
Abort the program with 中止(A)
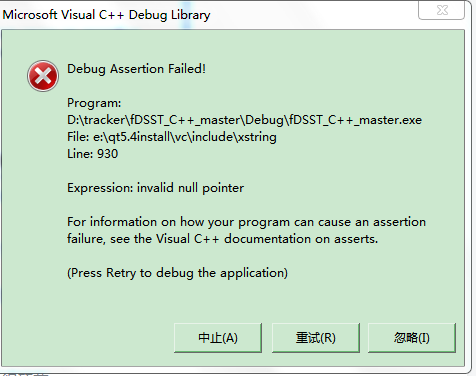(218, 338)
